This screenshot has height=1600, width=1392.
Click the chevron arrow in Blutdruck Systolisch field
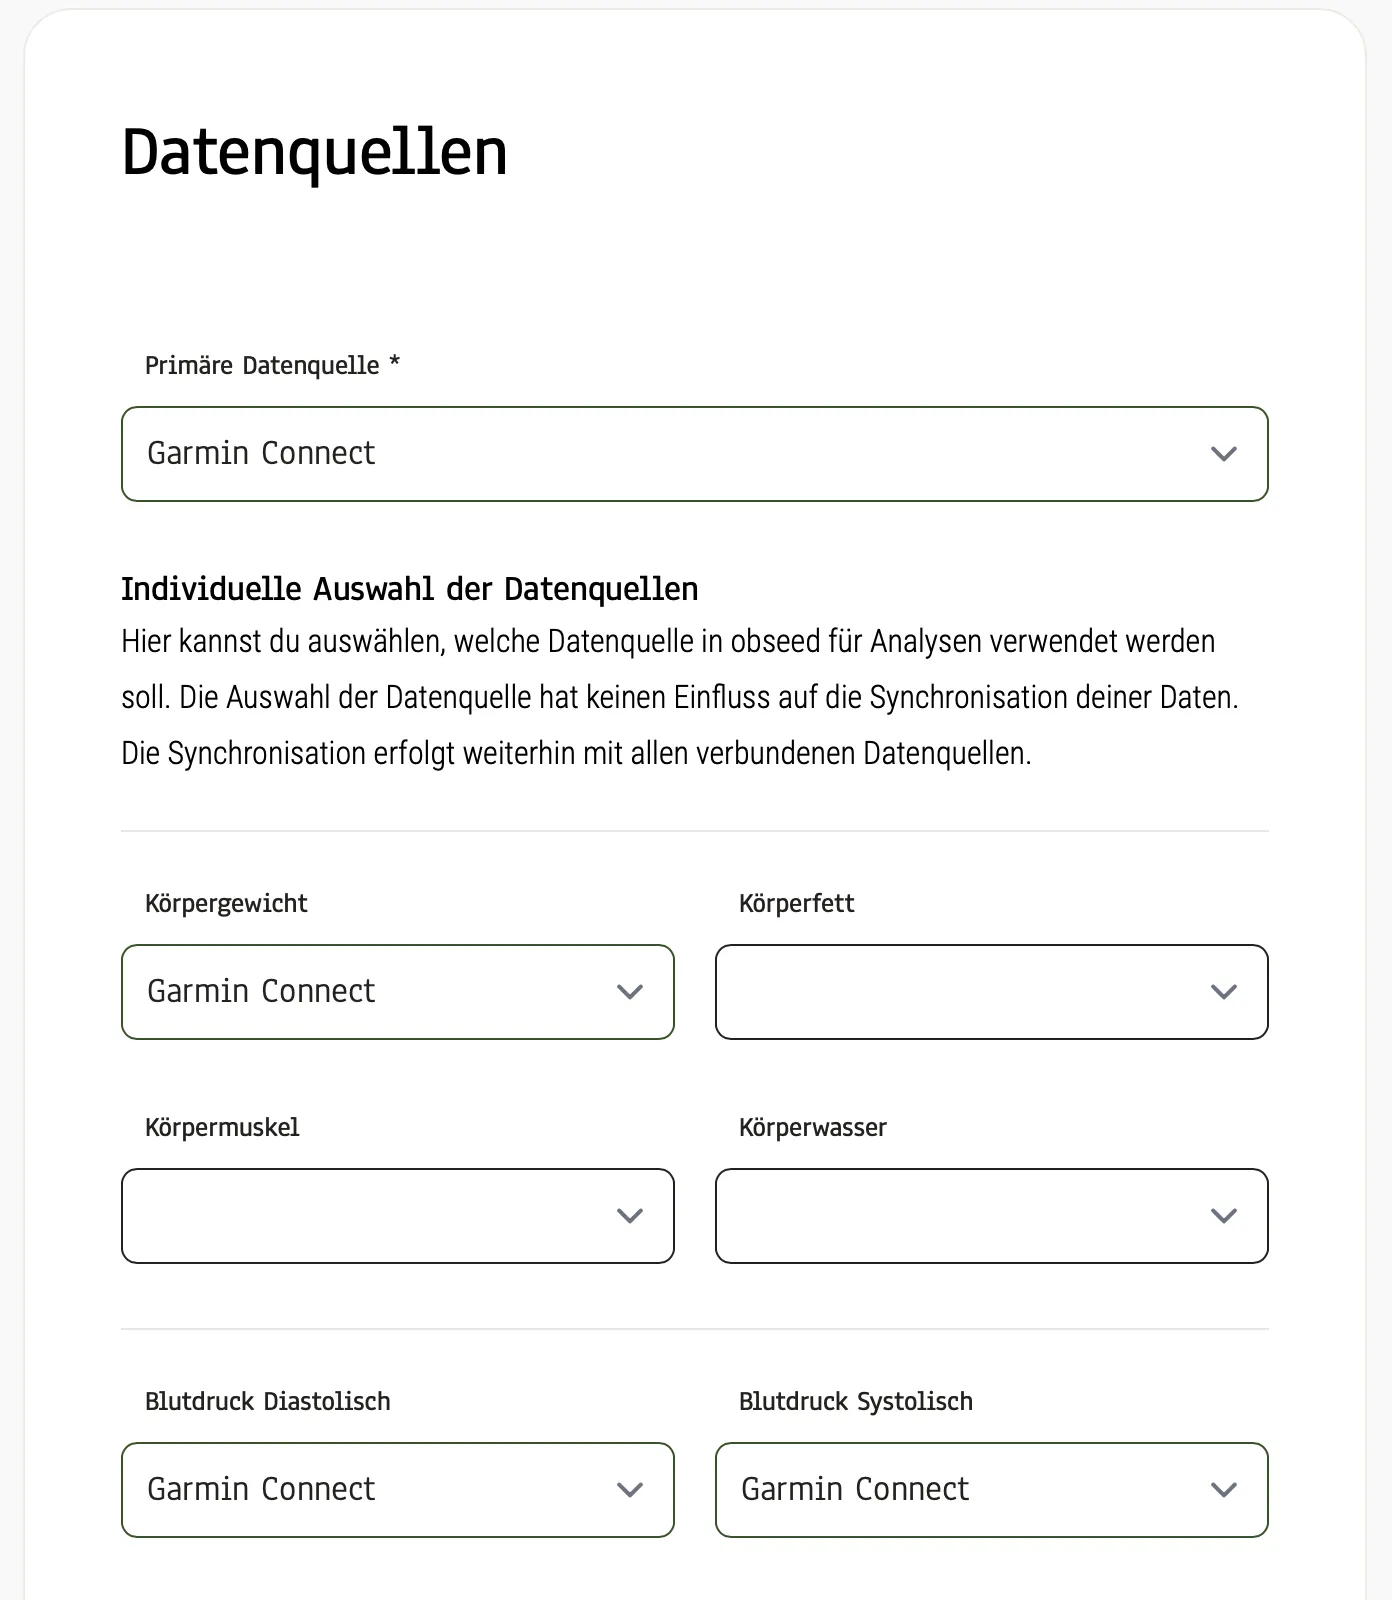point(1223,1490)
